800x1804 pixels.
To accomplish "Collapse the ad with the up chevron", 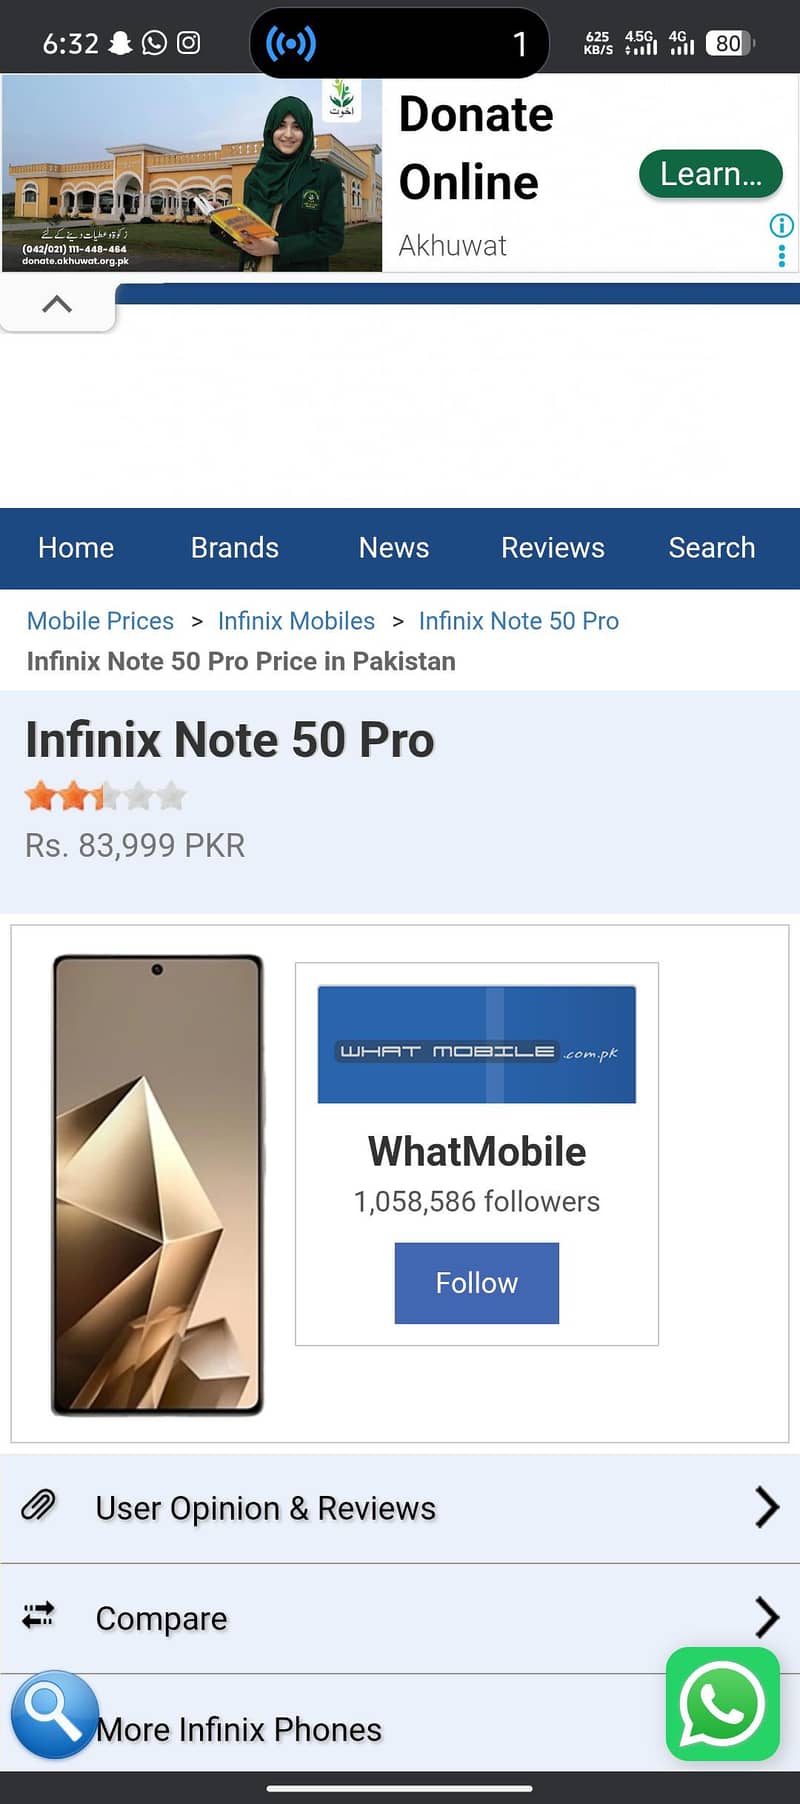I will [x=57, y=303].
